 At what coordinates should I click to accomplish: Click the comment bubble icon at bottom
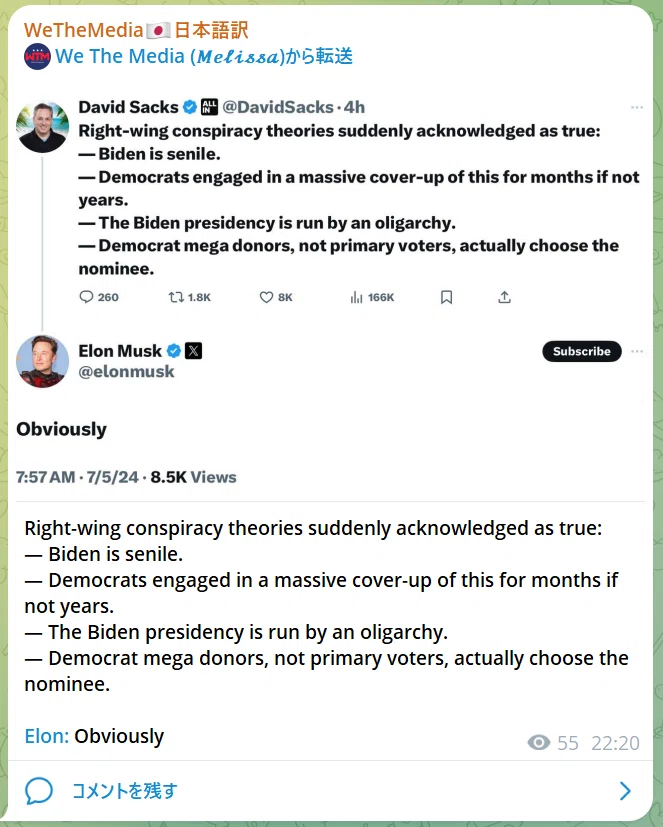pyautogui.click(x=39, y=791)
